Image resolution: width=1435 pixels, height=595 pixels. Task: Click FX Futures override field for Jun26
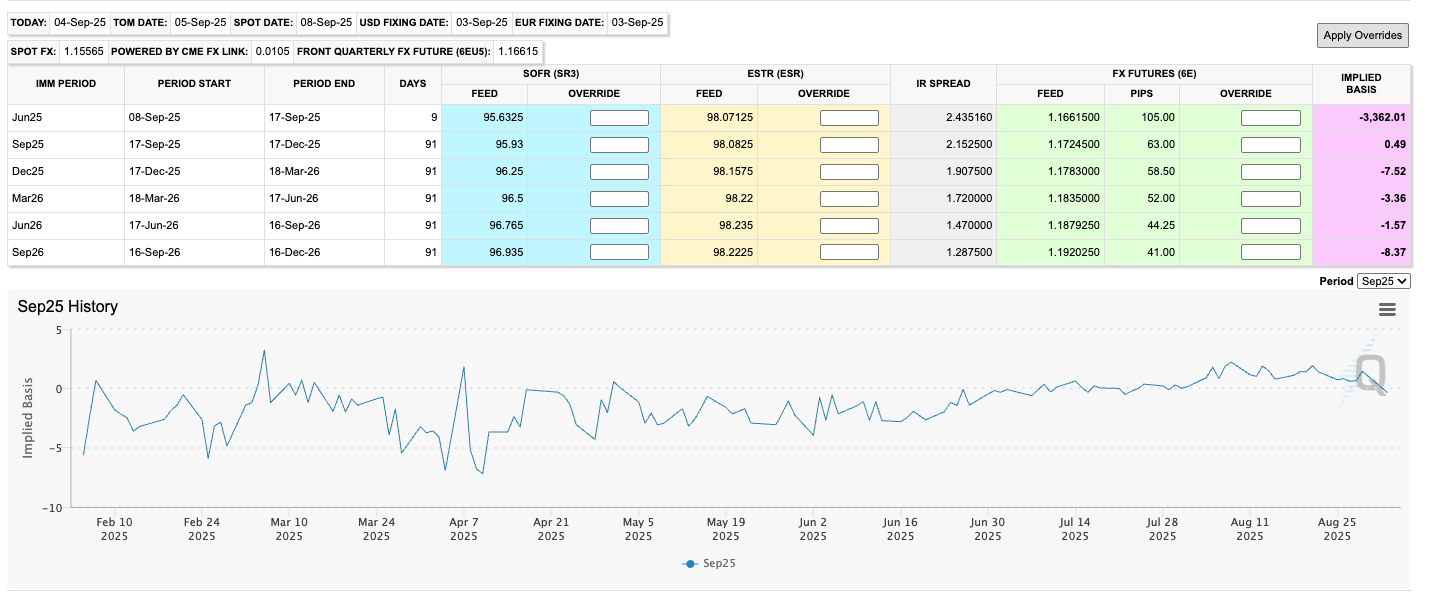[x=1271, y=226]
